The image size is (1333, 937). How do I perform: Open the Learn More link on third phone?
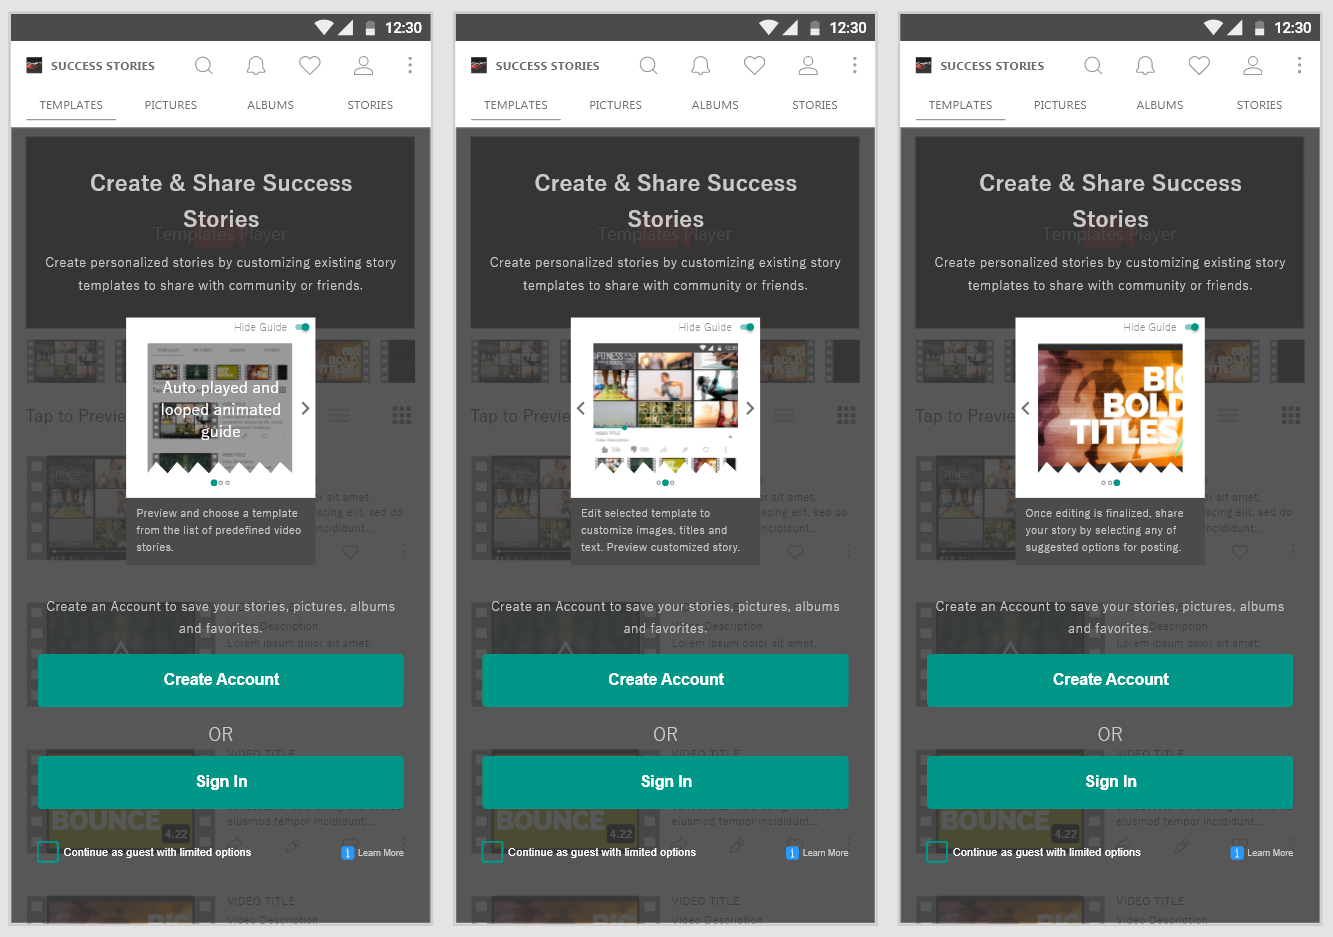tap(1262, 853)
